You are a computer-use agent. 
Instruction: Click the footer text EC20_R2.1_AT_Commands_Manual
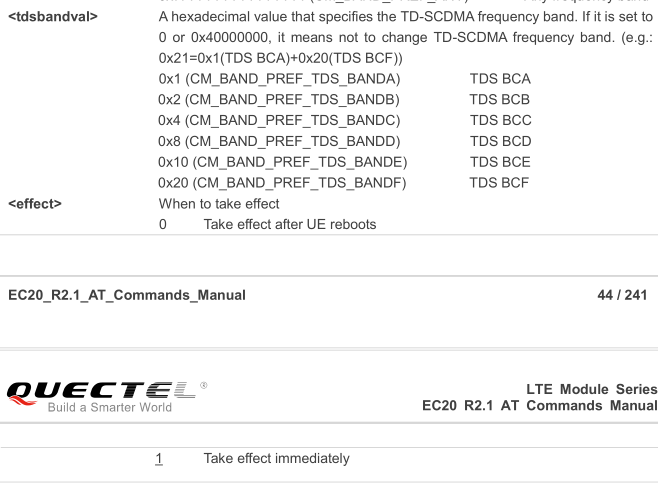[x=127, y=295]
